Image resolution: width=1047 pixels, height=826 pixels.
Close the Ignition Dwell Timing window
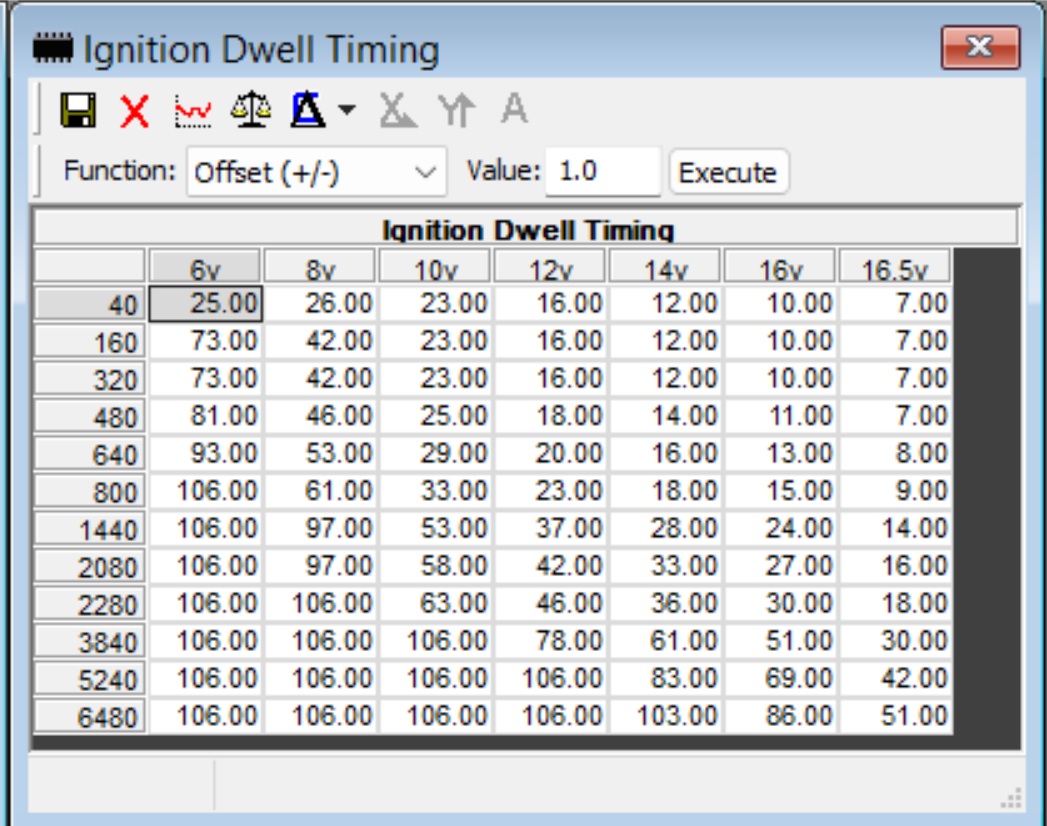tap(980, 49)
